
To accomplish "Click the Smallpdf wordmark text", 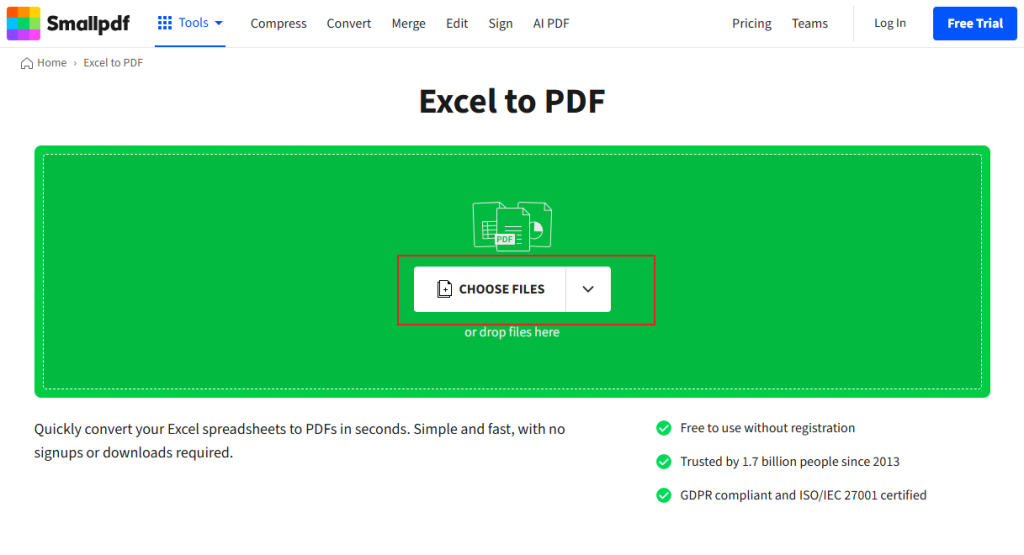I will [x=88, y=24].
